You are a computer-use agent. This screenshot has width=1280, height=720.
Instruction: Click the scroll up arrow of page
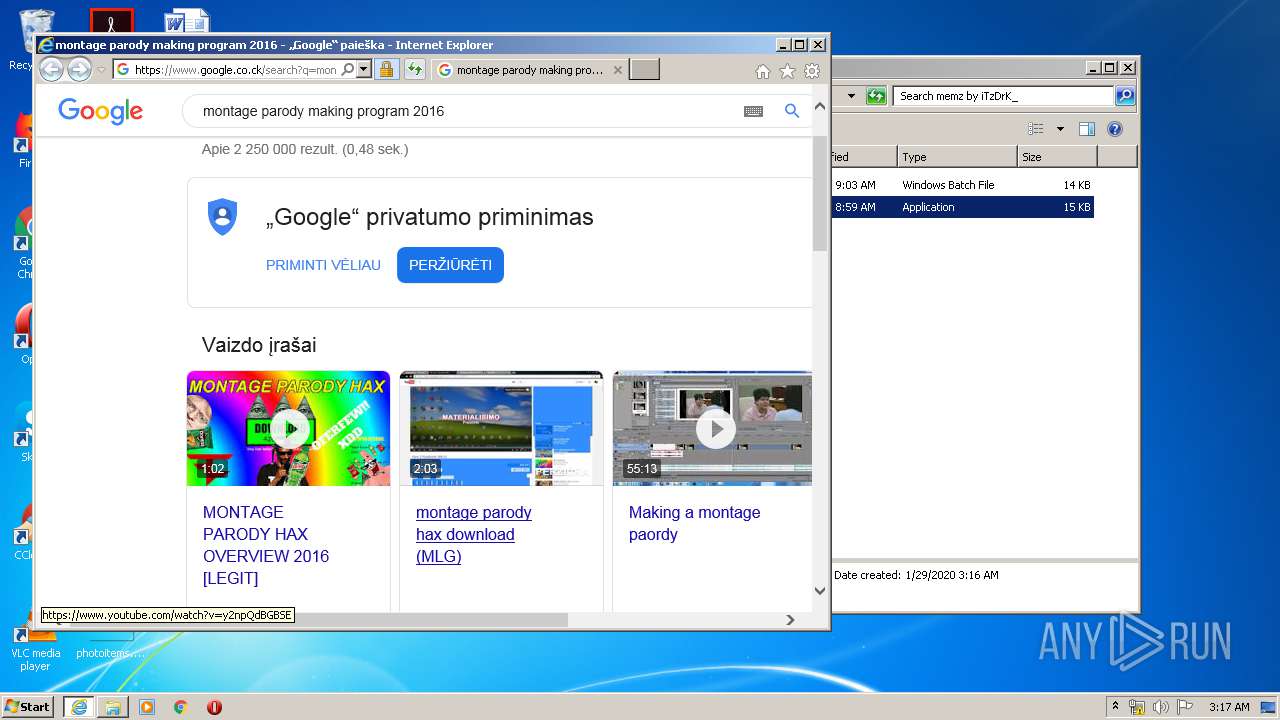820,106
